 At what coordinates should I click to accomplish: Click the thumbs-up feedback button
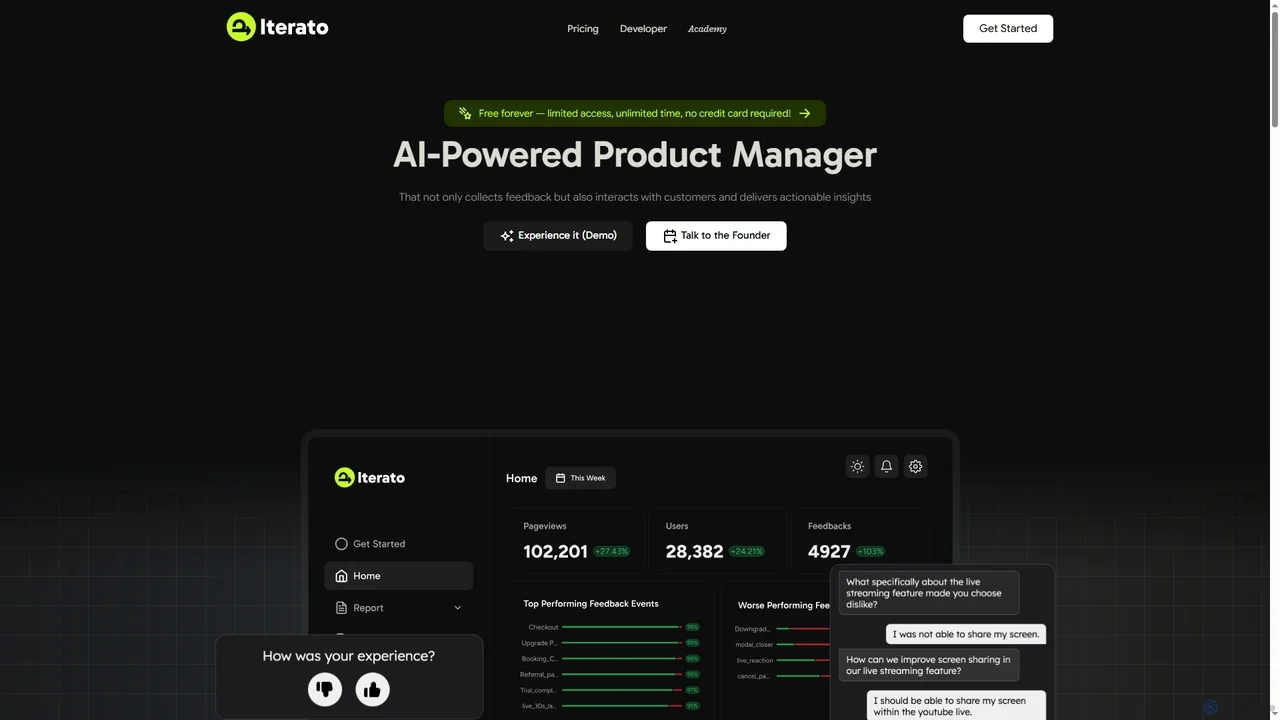[x=373, y=689]
